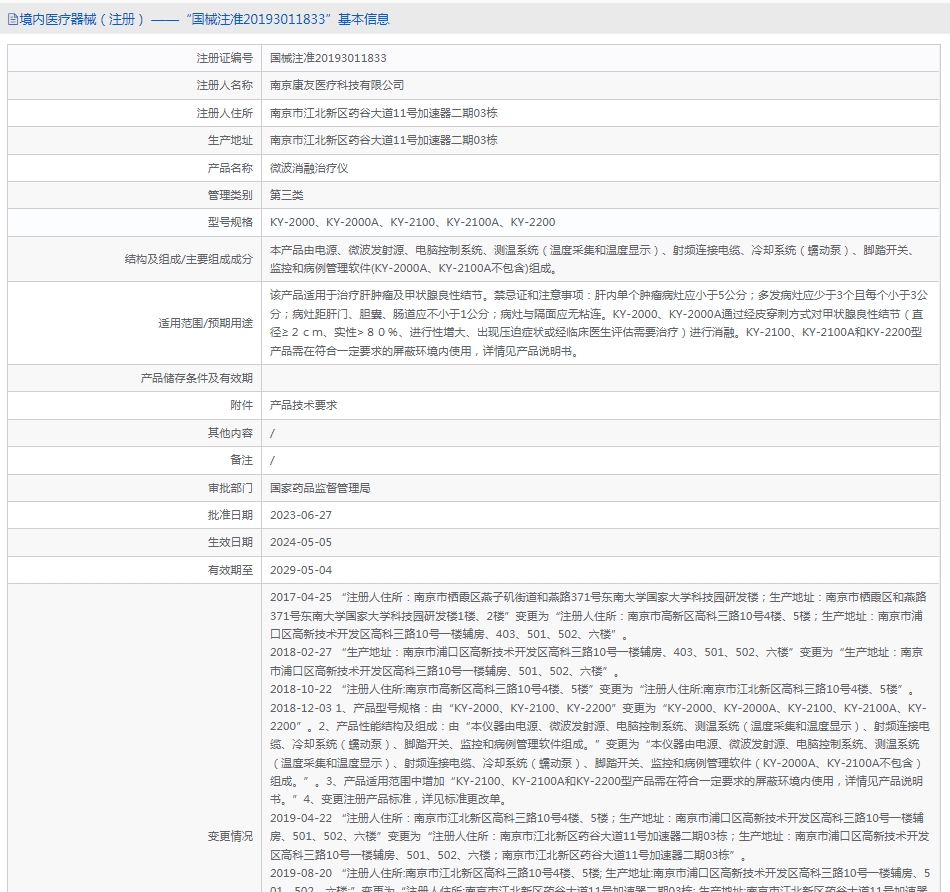Select the 变更情况 label
Image resolution: width=950 pixels, height=892 pixels.
pyautogui.click(x=230, y=836)
